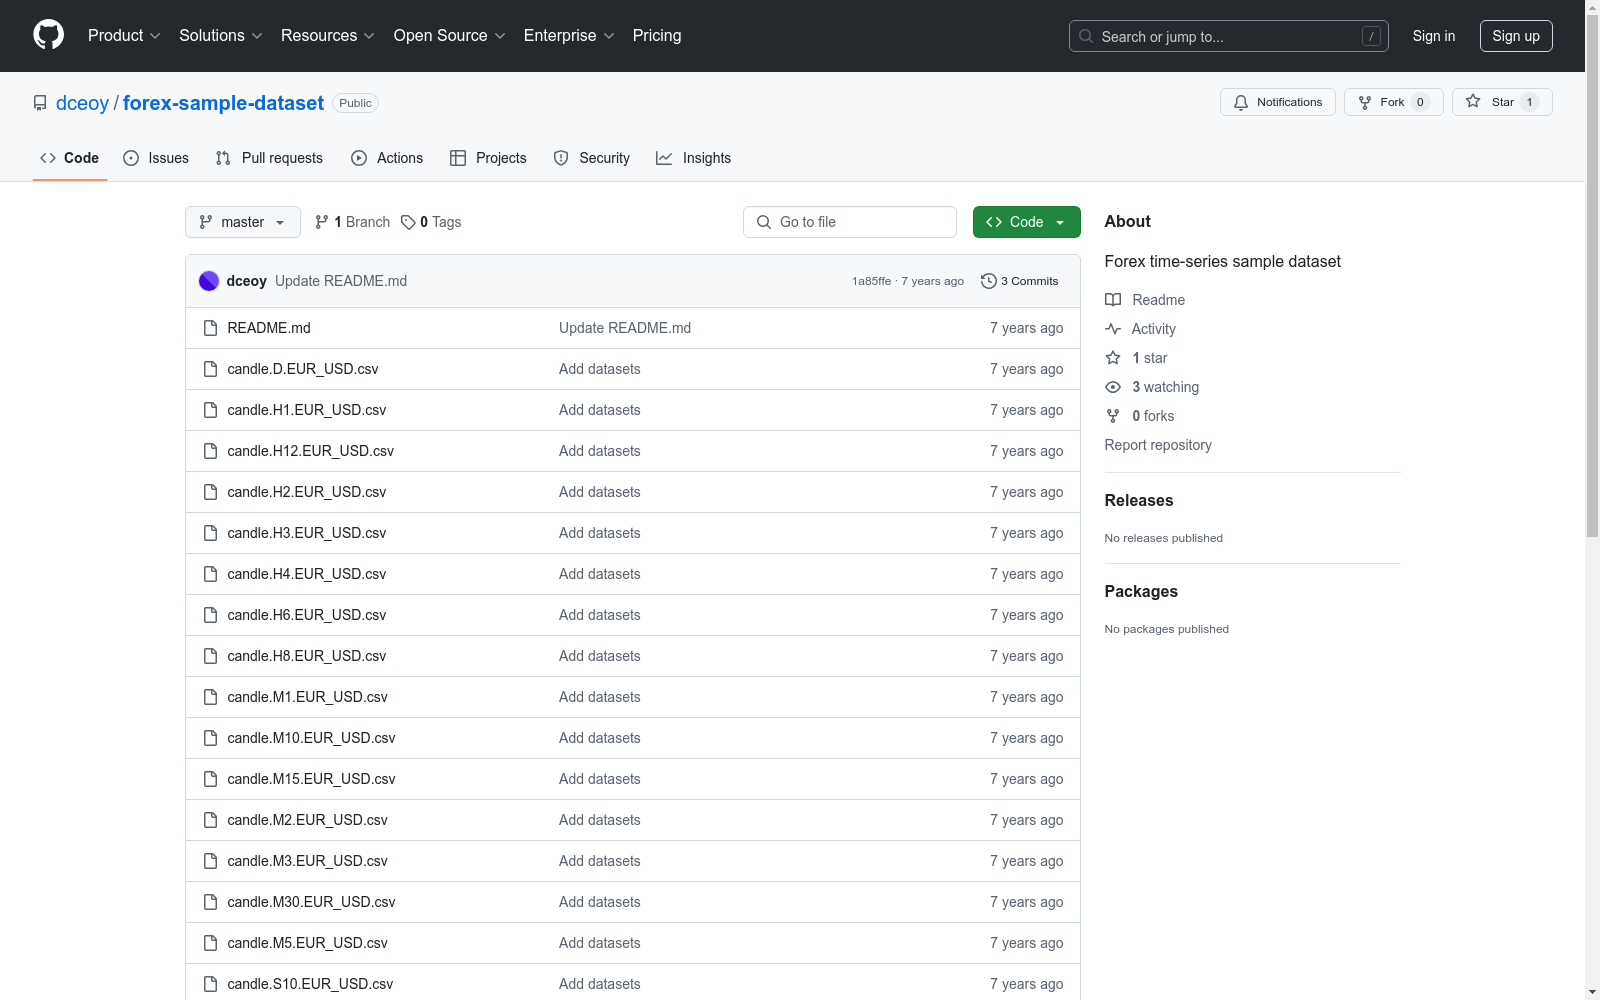Open the 1 Branch link
Screen dimensions: 1600x1000
(x=352, y=222)
